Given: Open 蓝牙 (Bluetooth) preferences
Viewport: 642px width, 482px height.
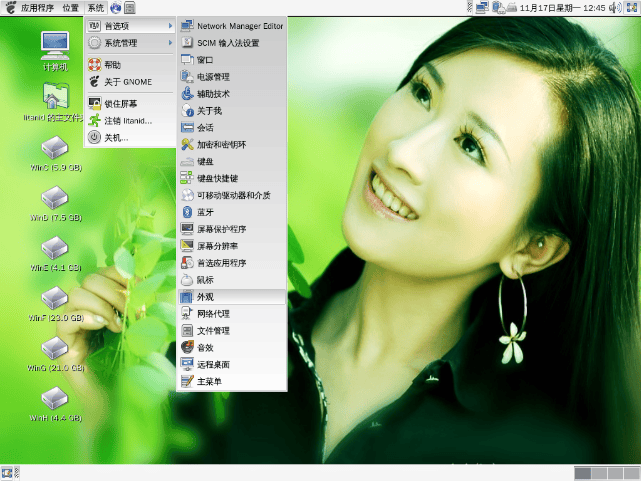Looking at the screenshot, I should (x=207, y=212).
